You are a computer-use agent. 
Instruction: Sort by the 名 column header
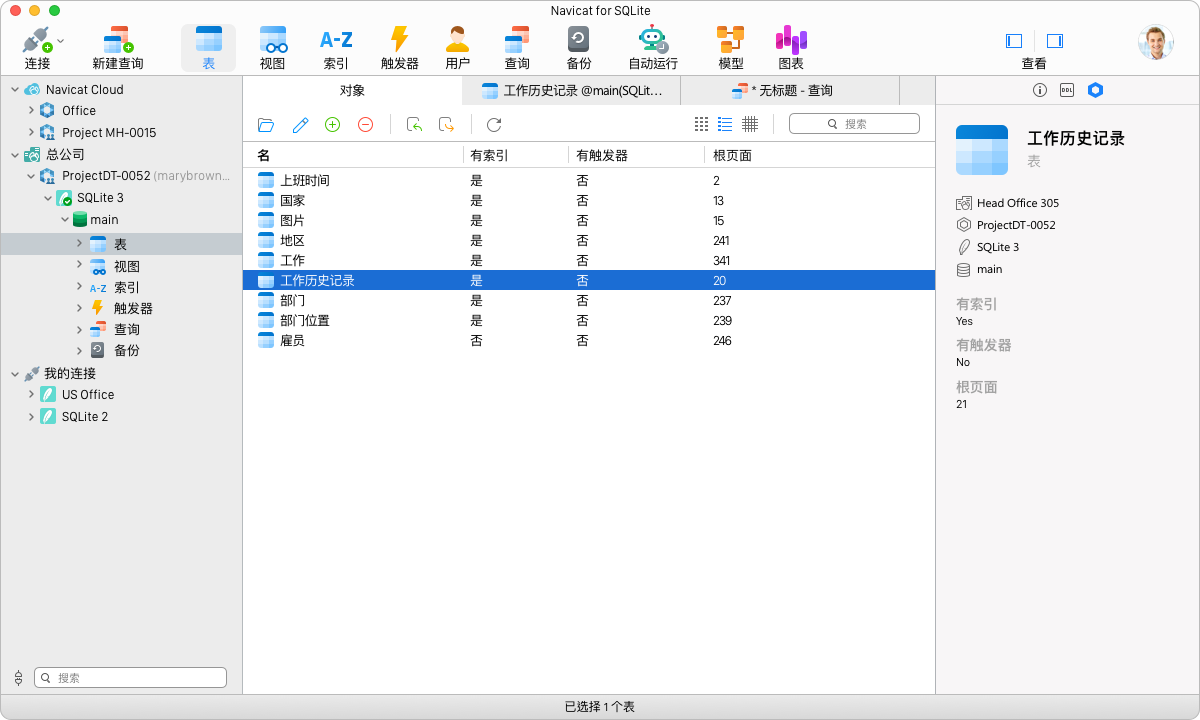[x=354, y=155]
